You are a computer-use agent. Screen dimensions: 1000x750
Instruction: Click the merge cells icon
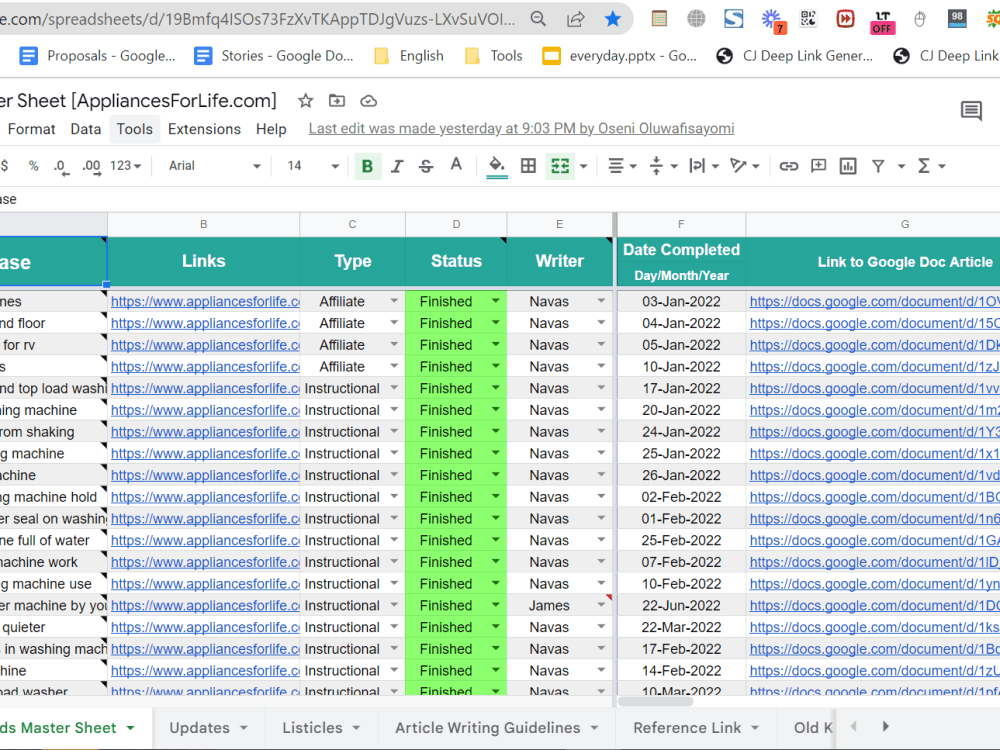tap(560, 166)
